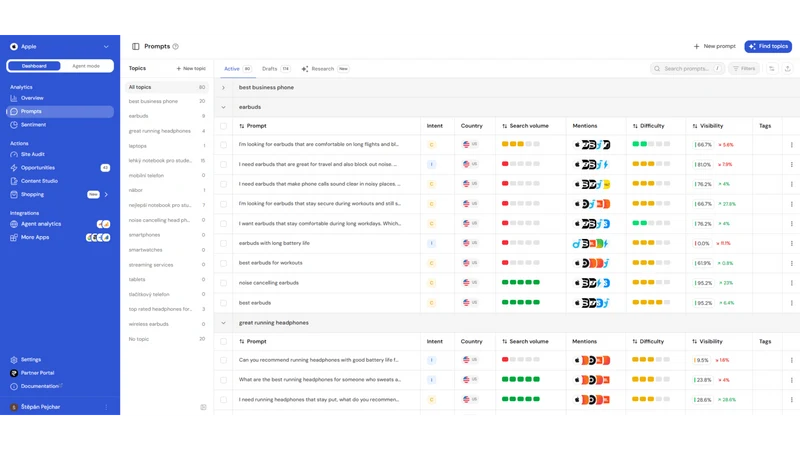Tick the select-all checkbox in earbuds table header
The image size is (800, 450).
pyautogui.click(x=223, y=126)
